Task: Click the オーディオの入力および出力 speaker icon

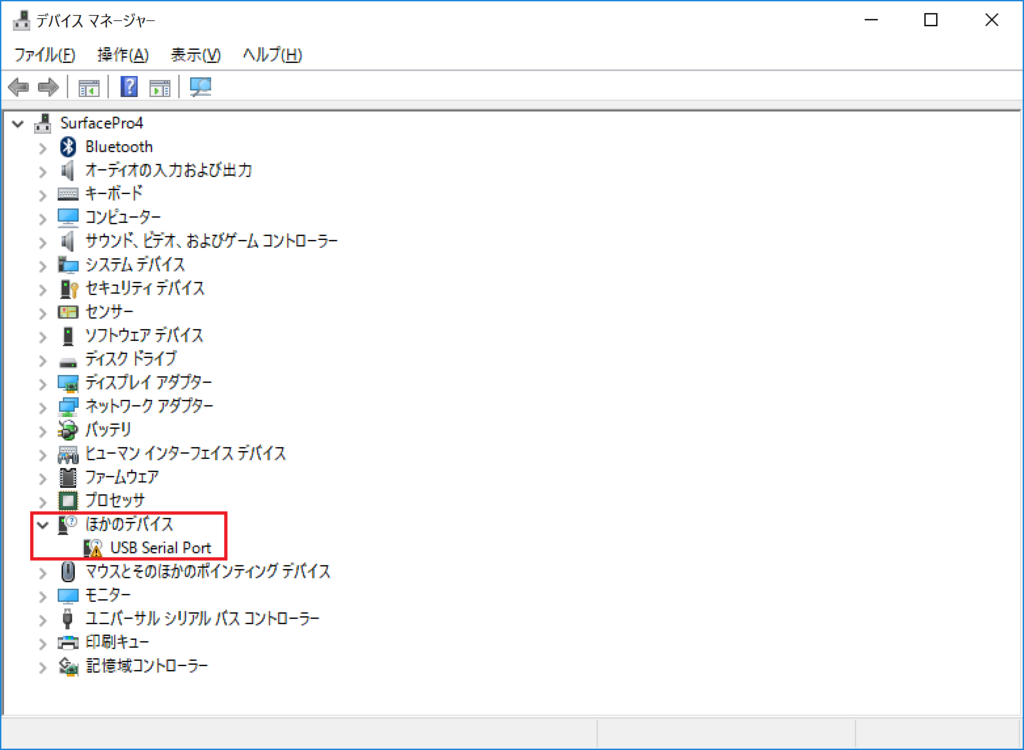Action: [67, 171]
